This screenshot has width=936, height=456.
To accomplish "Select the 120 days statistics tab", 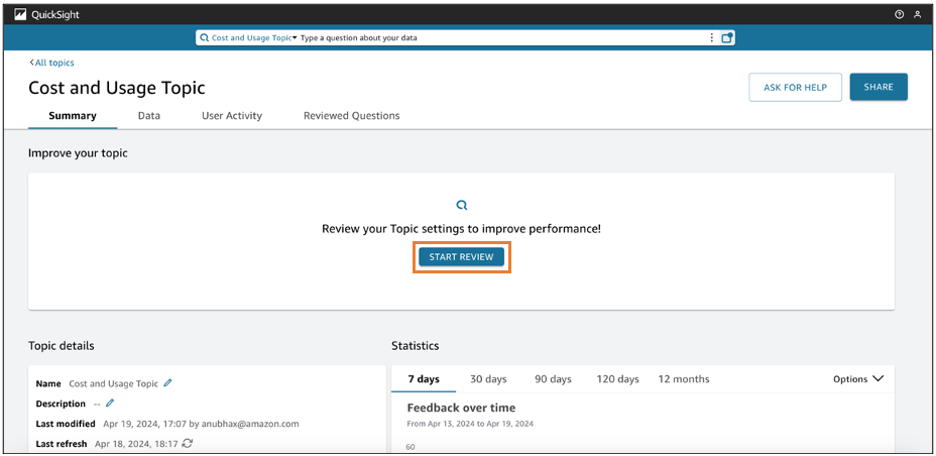I will click(618, 379).
